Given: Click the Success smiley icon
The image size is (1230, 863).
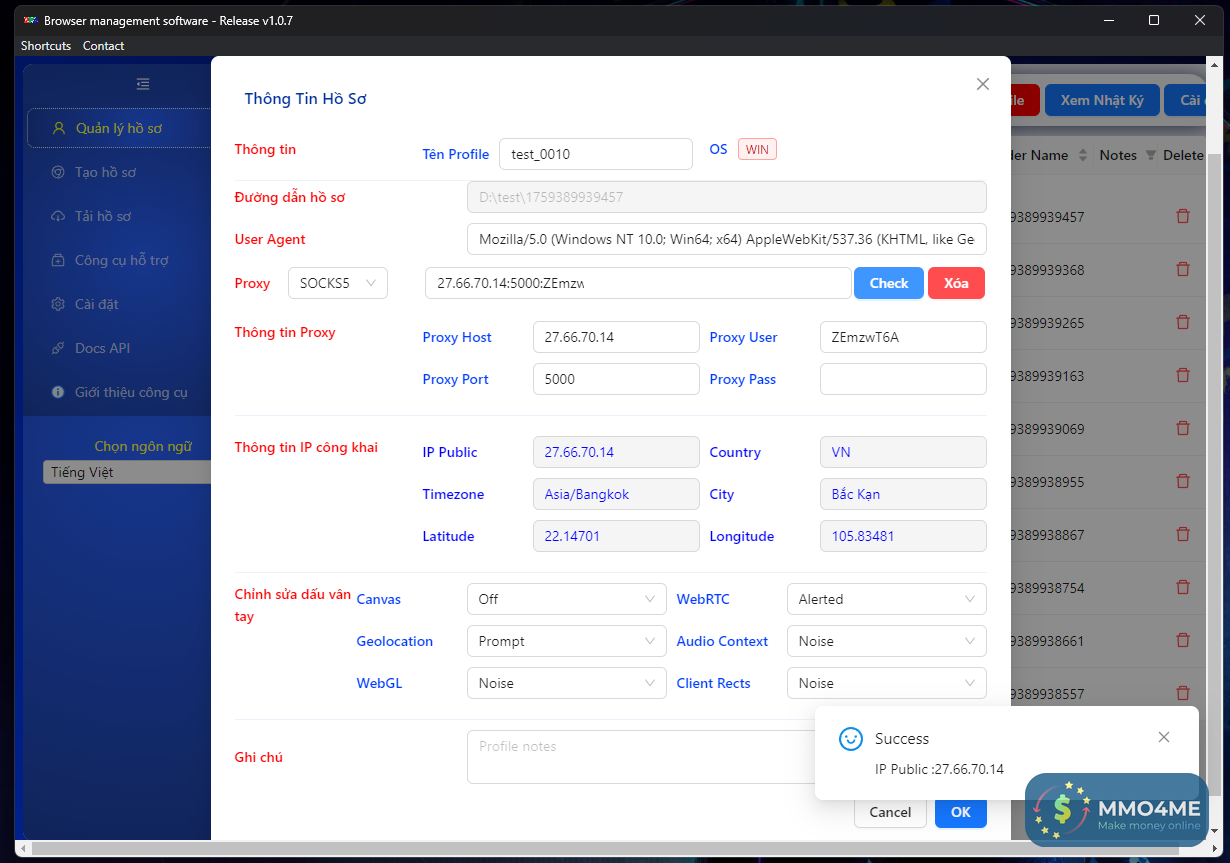Looking at the screenshot, I should point(851,738).
